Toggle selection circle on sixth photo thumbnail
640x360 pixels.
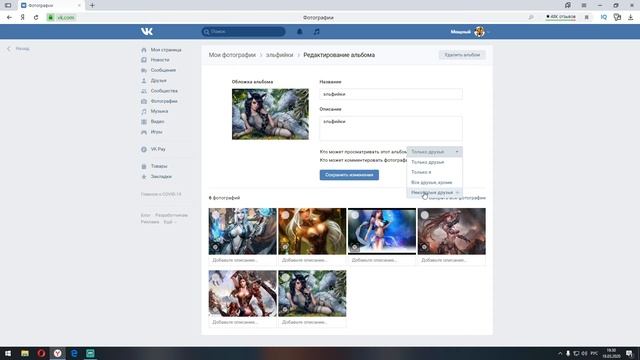[285, 277]
